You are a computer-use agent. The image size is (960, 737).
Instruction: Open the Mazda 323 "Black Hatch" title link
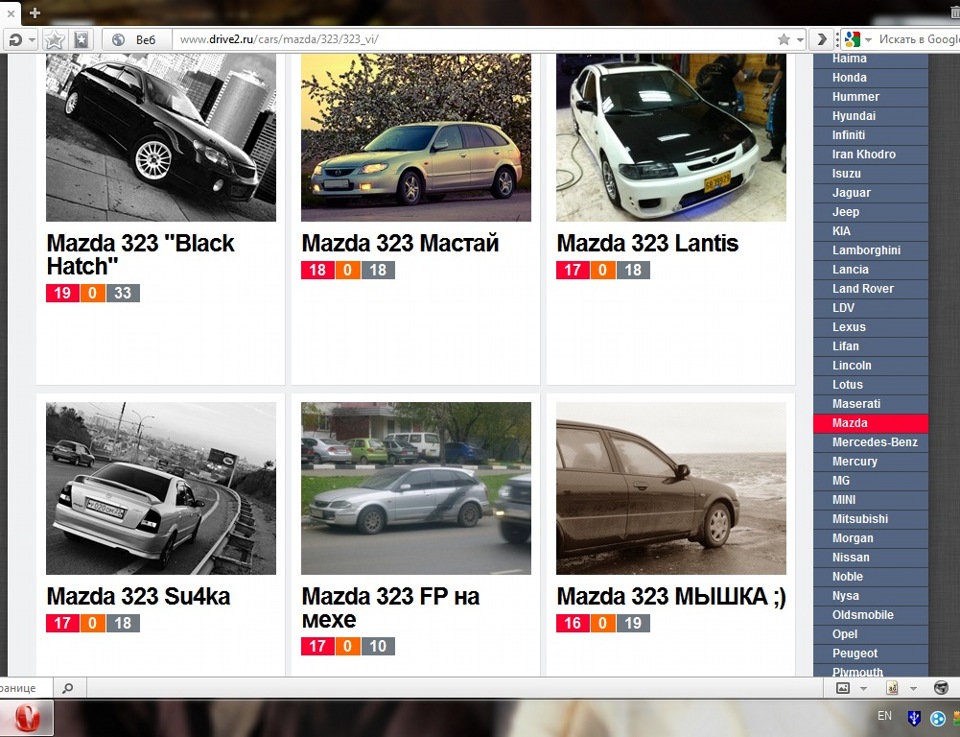[x=140, y=255]
